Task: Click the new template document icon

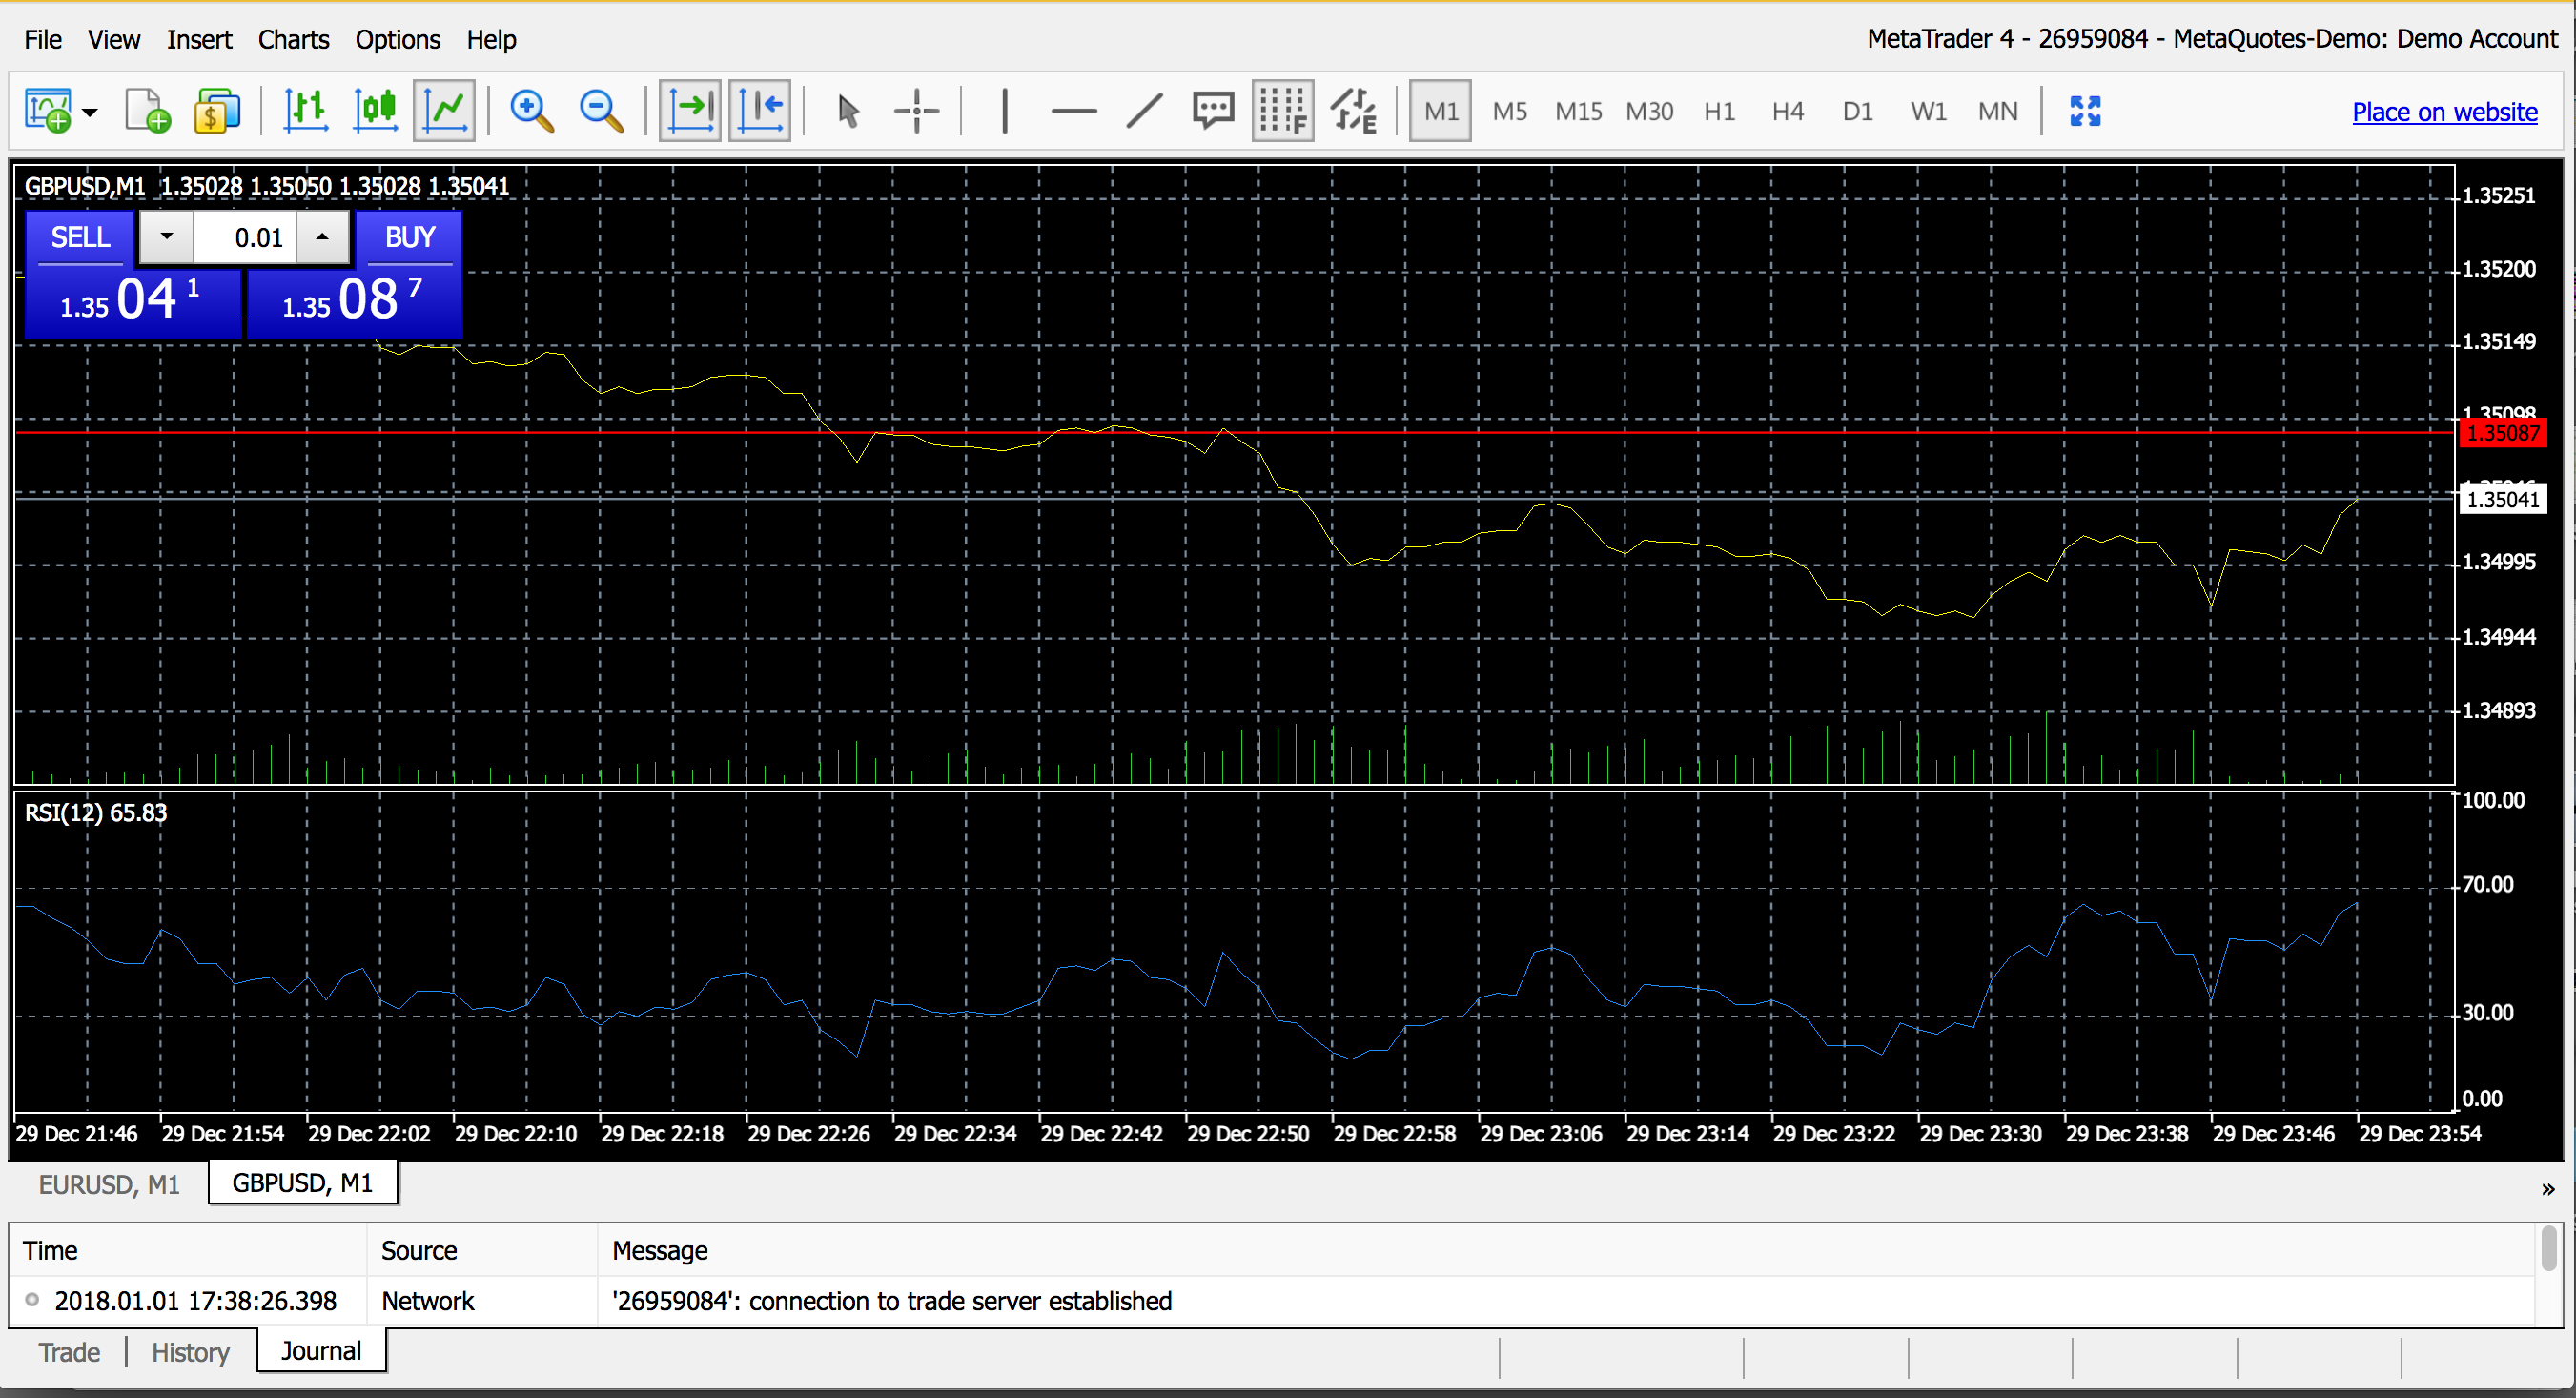Action: (x=147, y=110)
